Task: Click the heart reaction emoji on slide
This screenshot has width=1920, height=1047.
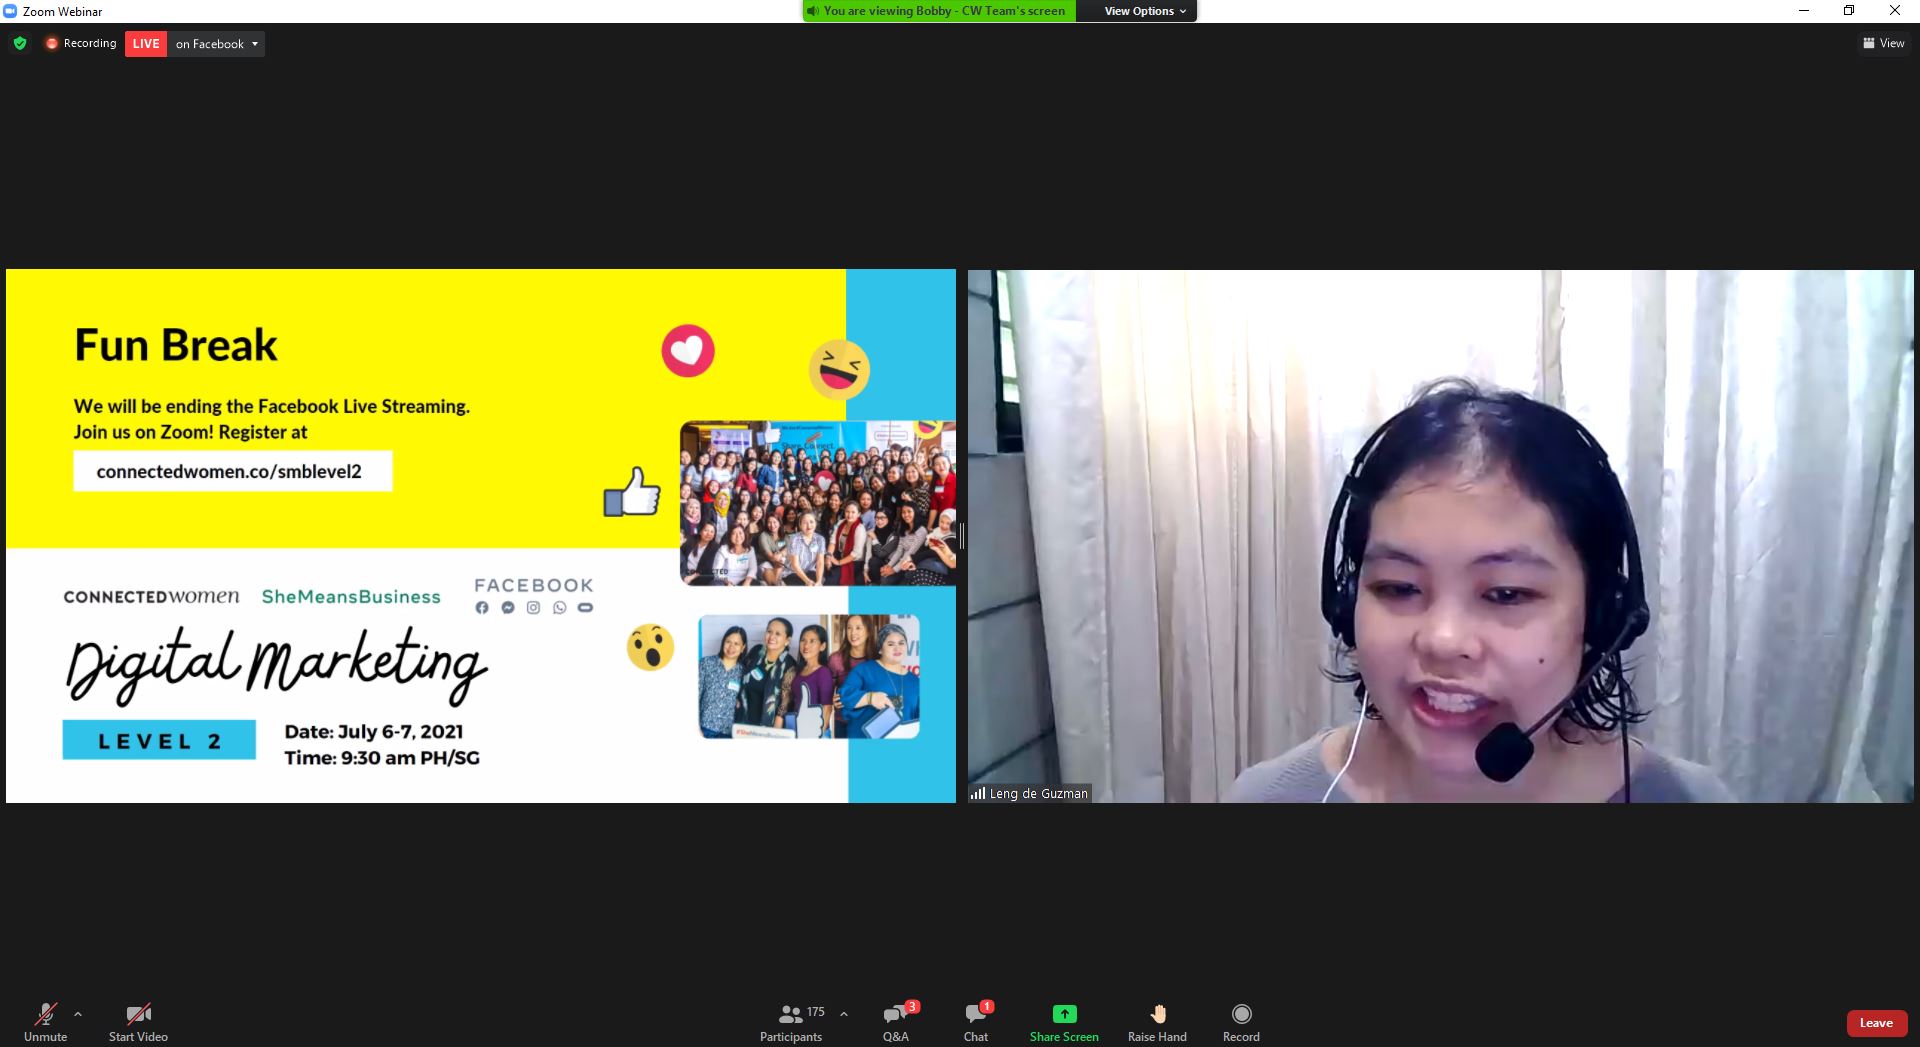Action: click(x=688, y=351)
